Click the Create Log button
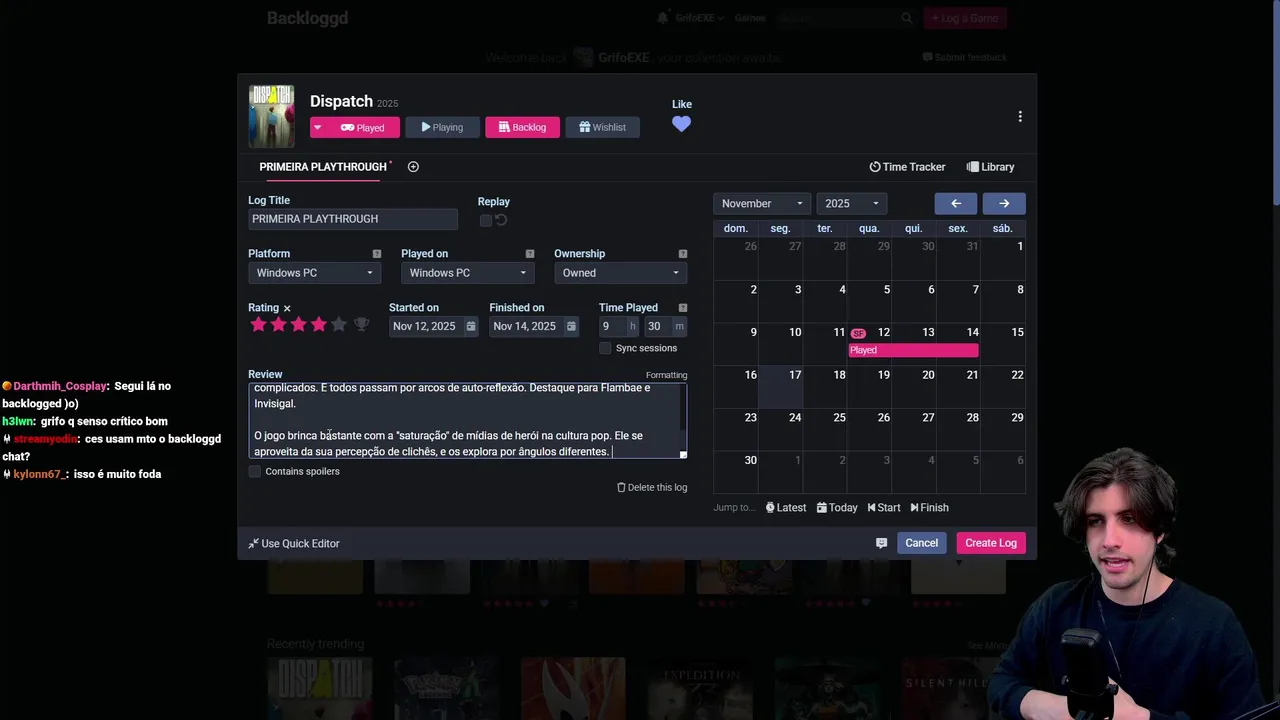The width and height of the screenshot is (1280, 720). tap(991, 543)
